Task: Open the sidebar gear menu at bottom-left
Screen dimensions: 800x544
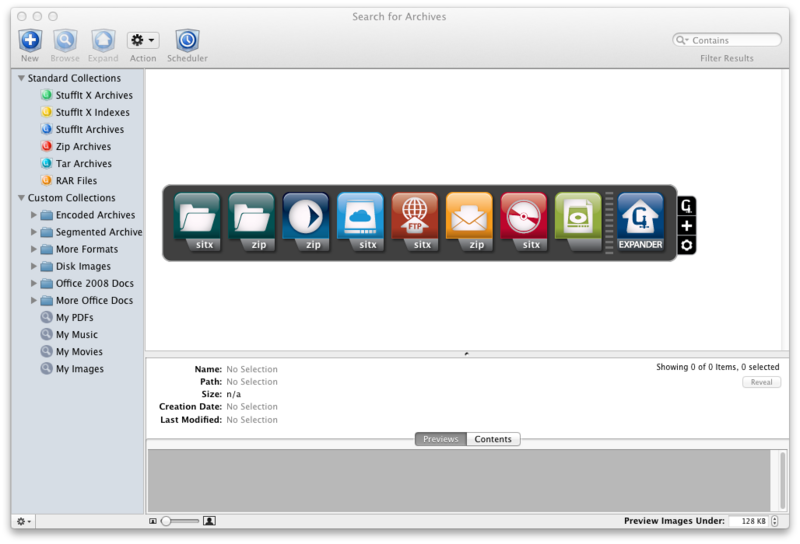Action: tap(23, 521)
